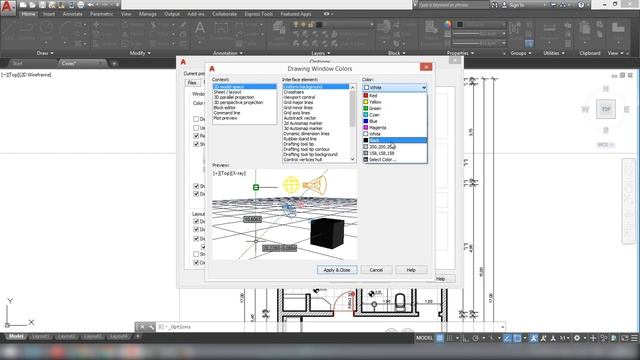Select Red in the color list

point(395,95)
